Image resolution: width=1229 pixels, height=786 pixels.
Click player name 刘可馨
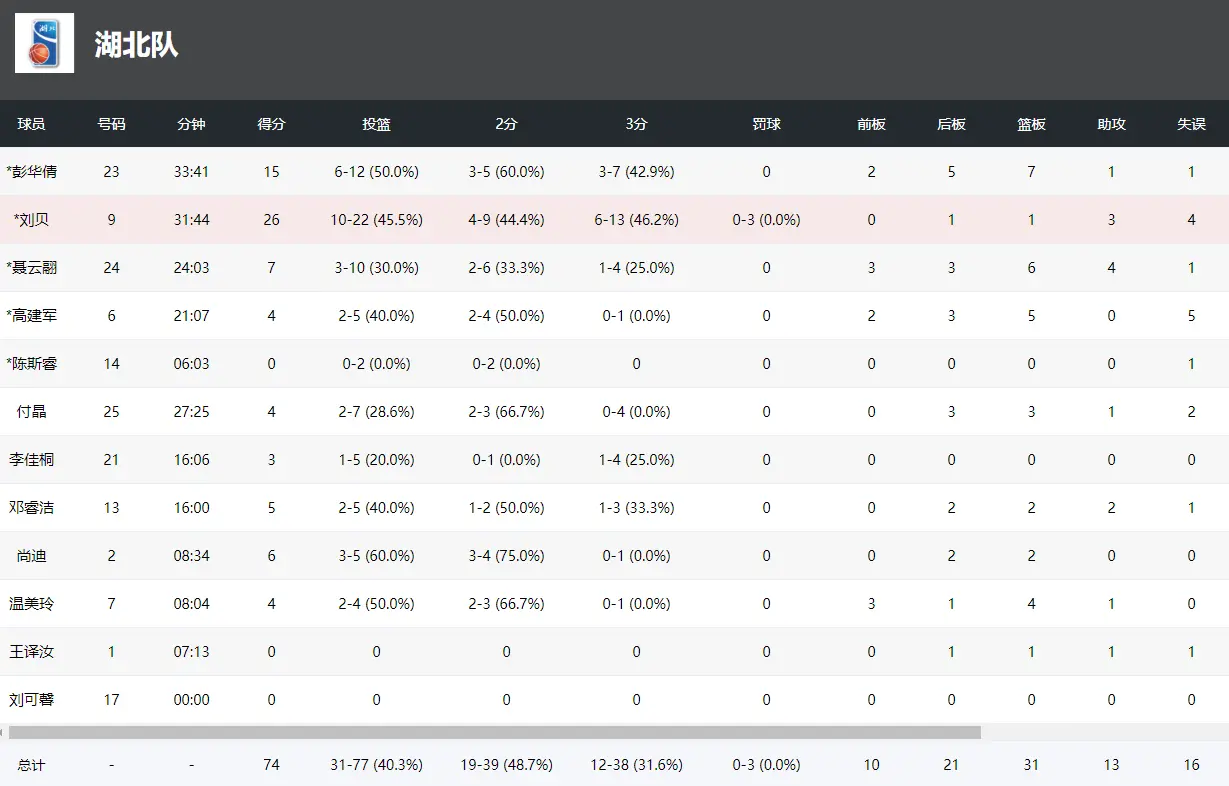pyautogui.click(x=32, y=700)
